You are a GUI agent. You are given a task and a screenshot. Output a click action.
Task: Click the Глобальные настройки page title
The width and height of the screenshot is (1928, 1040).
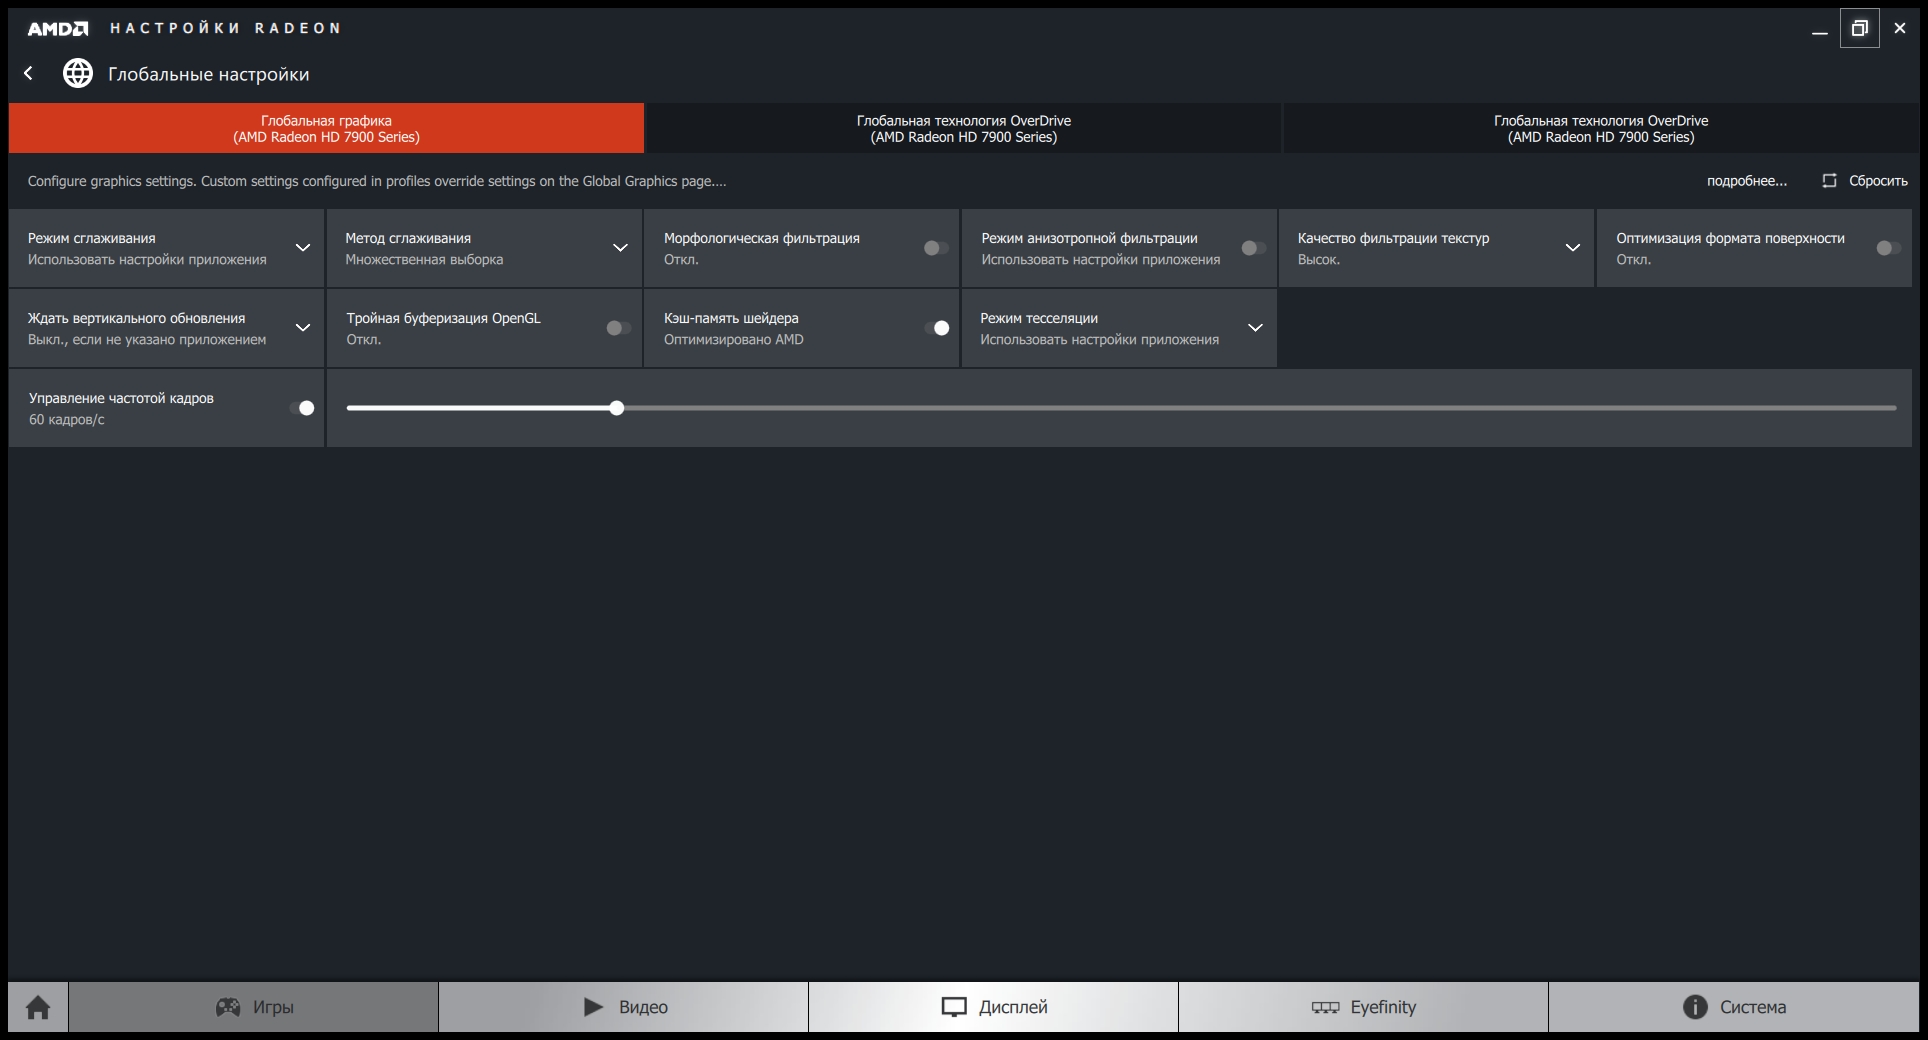(x=208, y=74)
